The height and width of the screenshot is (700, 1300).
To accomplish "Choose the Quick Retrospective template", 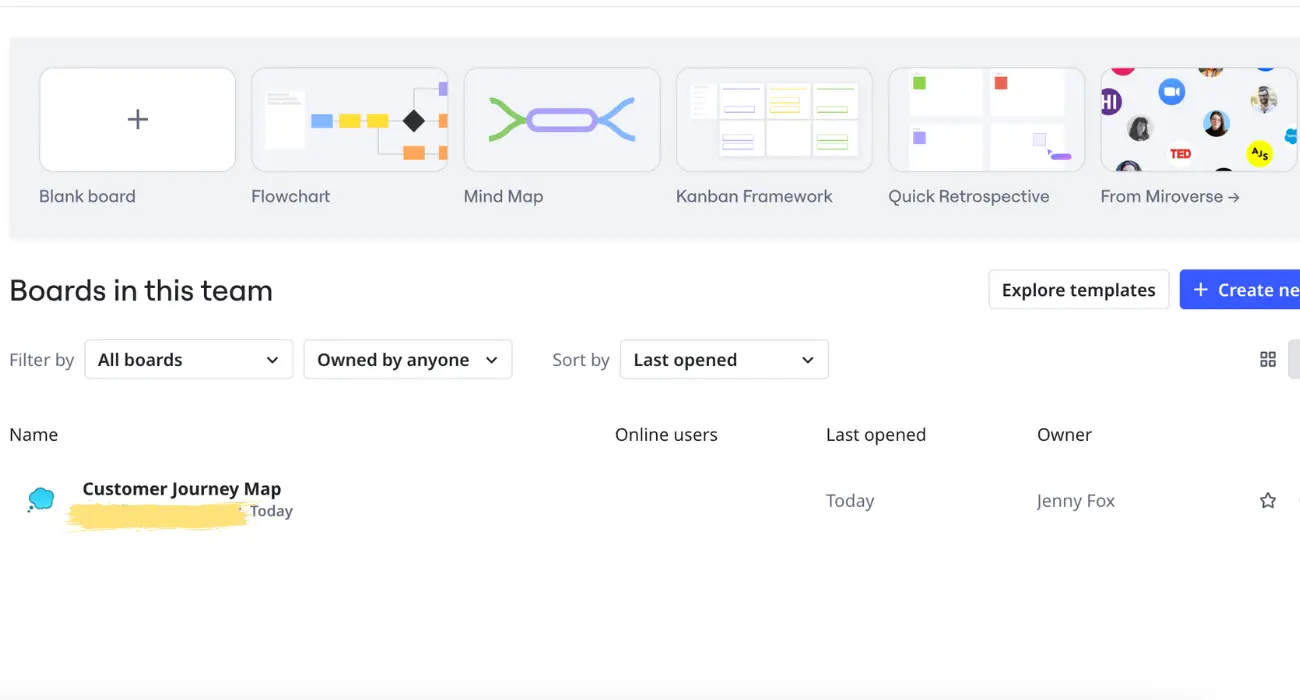I will 986,120.
